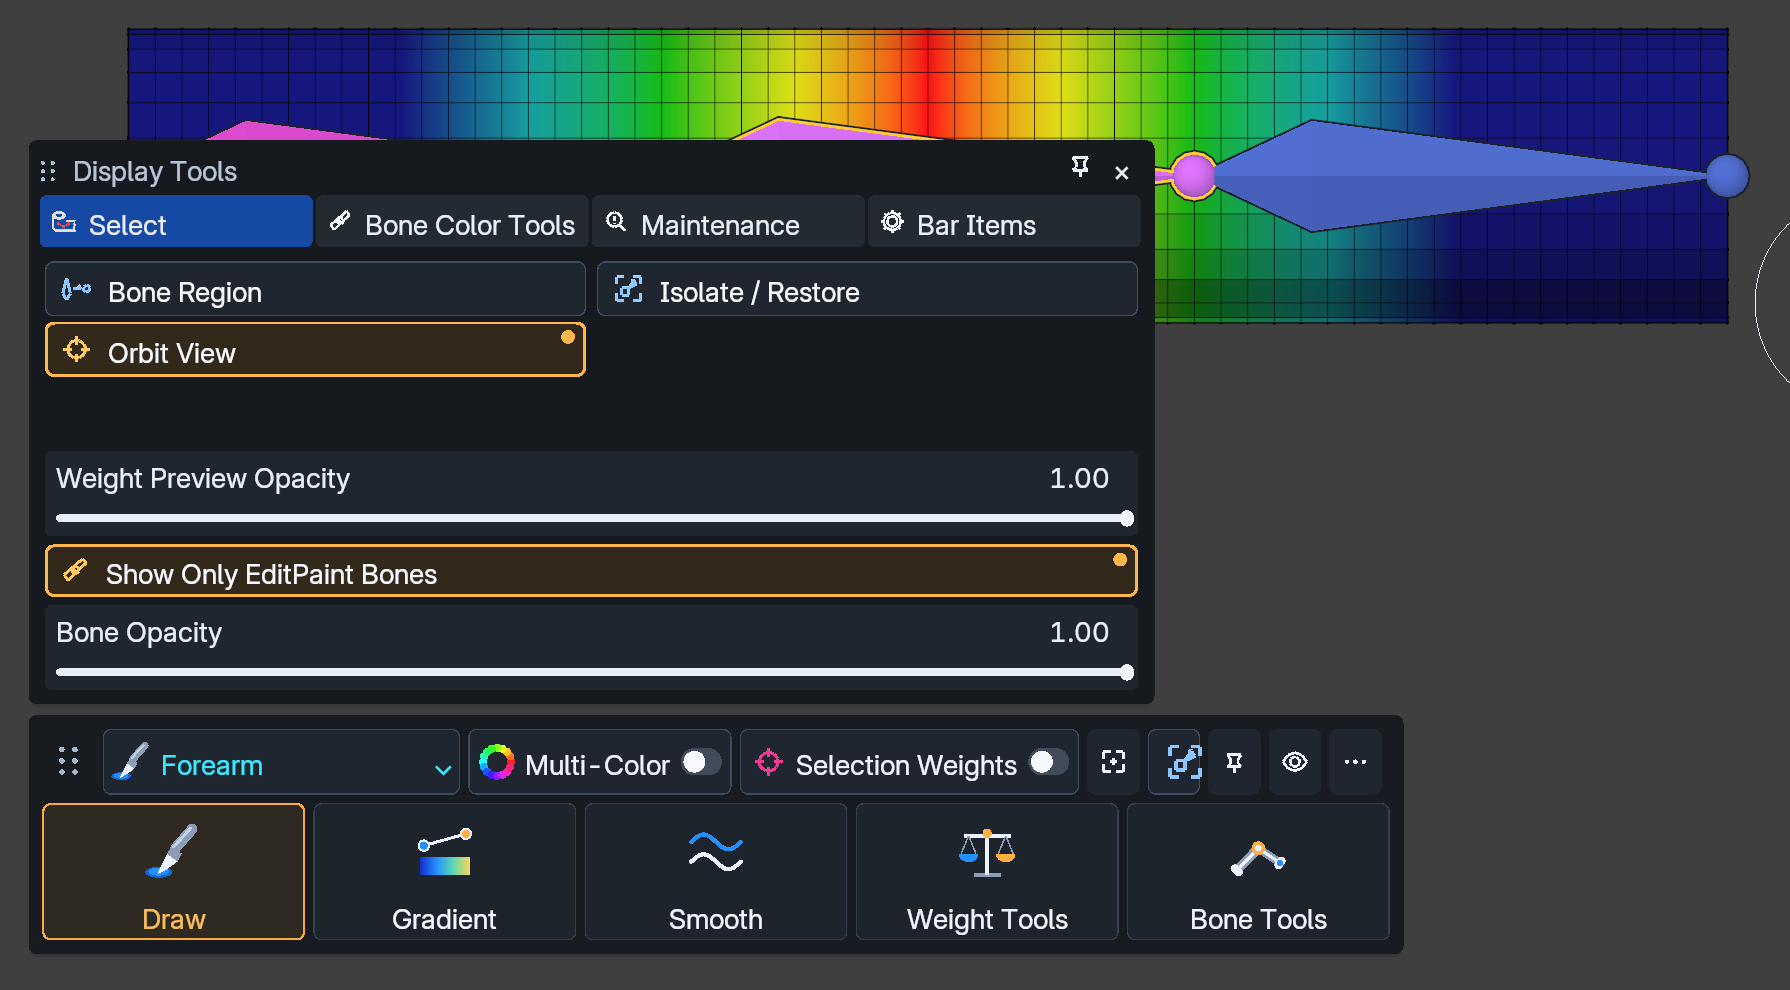Viewport: 1790px width, 990px height.
Task: Toggle Orbit View option
Action: (315, 350)
